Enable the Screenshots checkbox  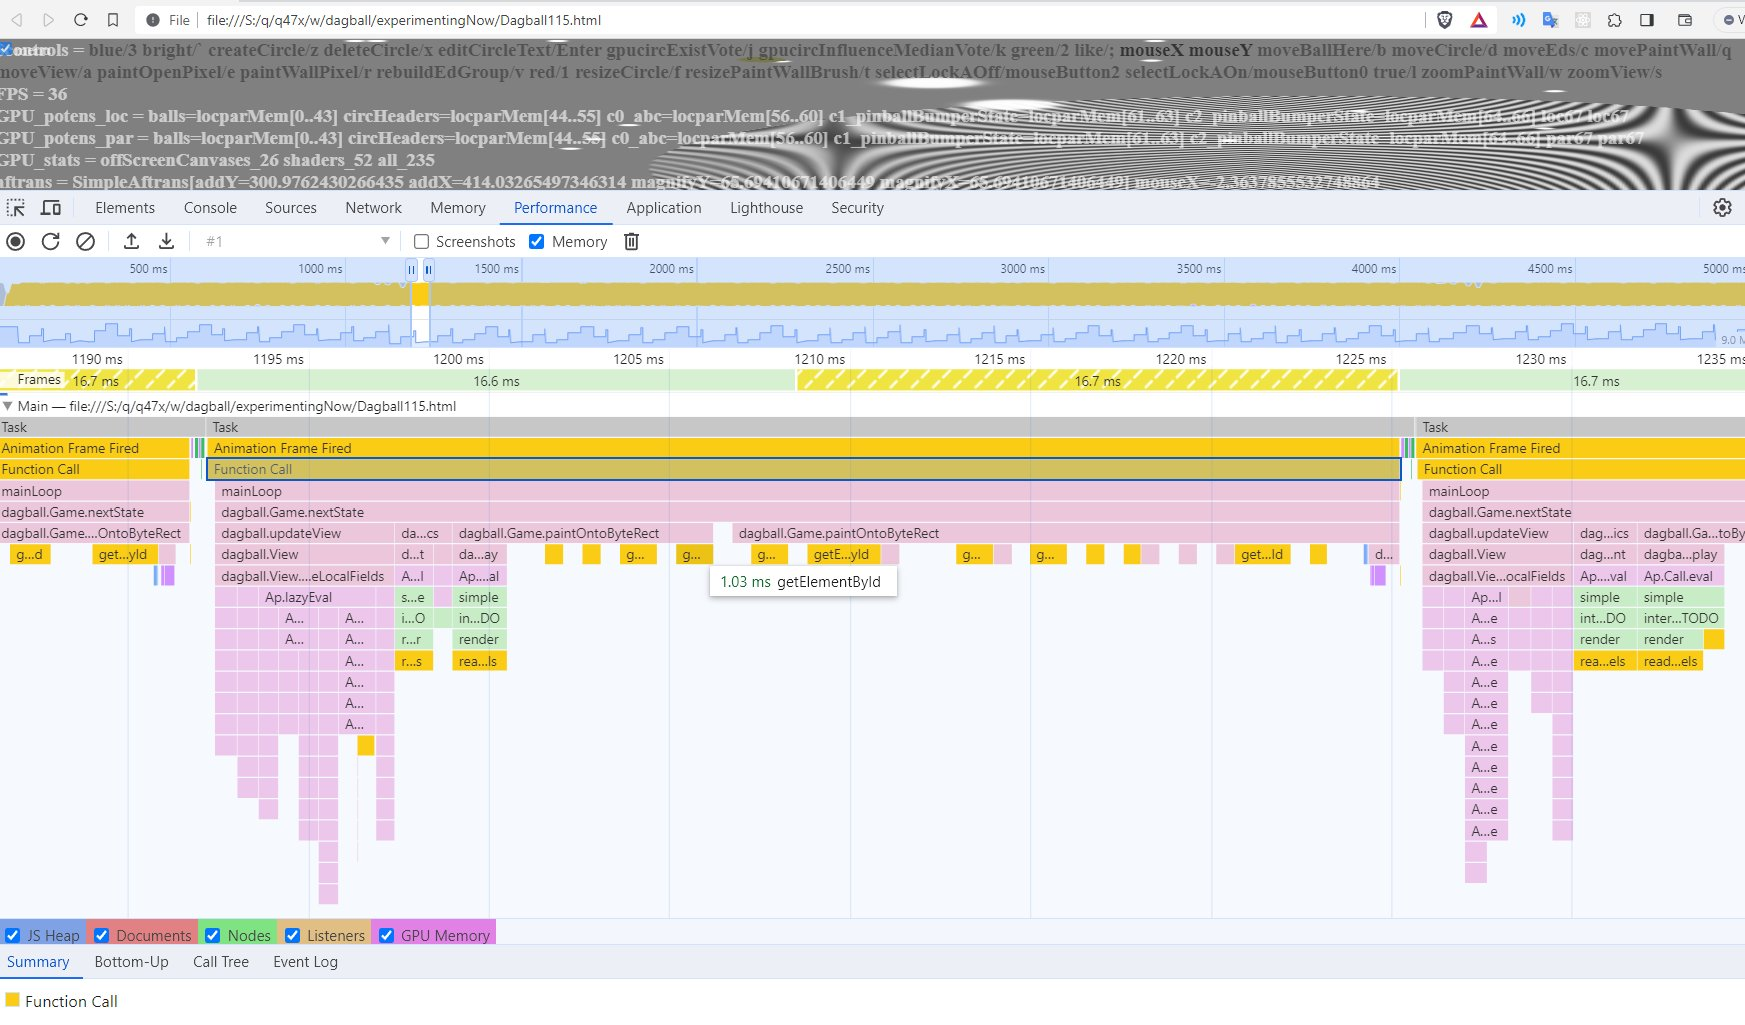pos(422,242)
